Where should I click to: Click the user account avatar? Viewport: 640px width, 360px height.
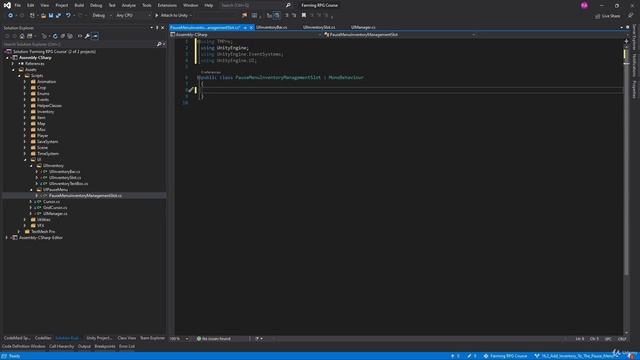pos(584,5)
